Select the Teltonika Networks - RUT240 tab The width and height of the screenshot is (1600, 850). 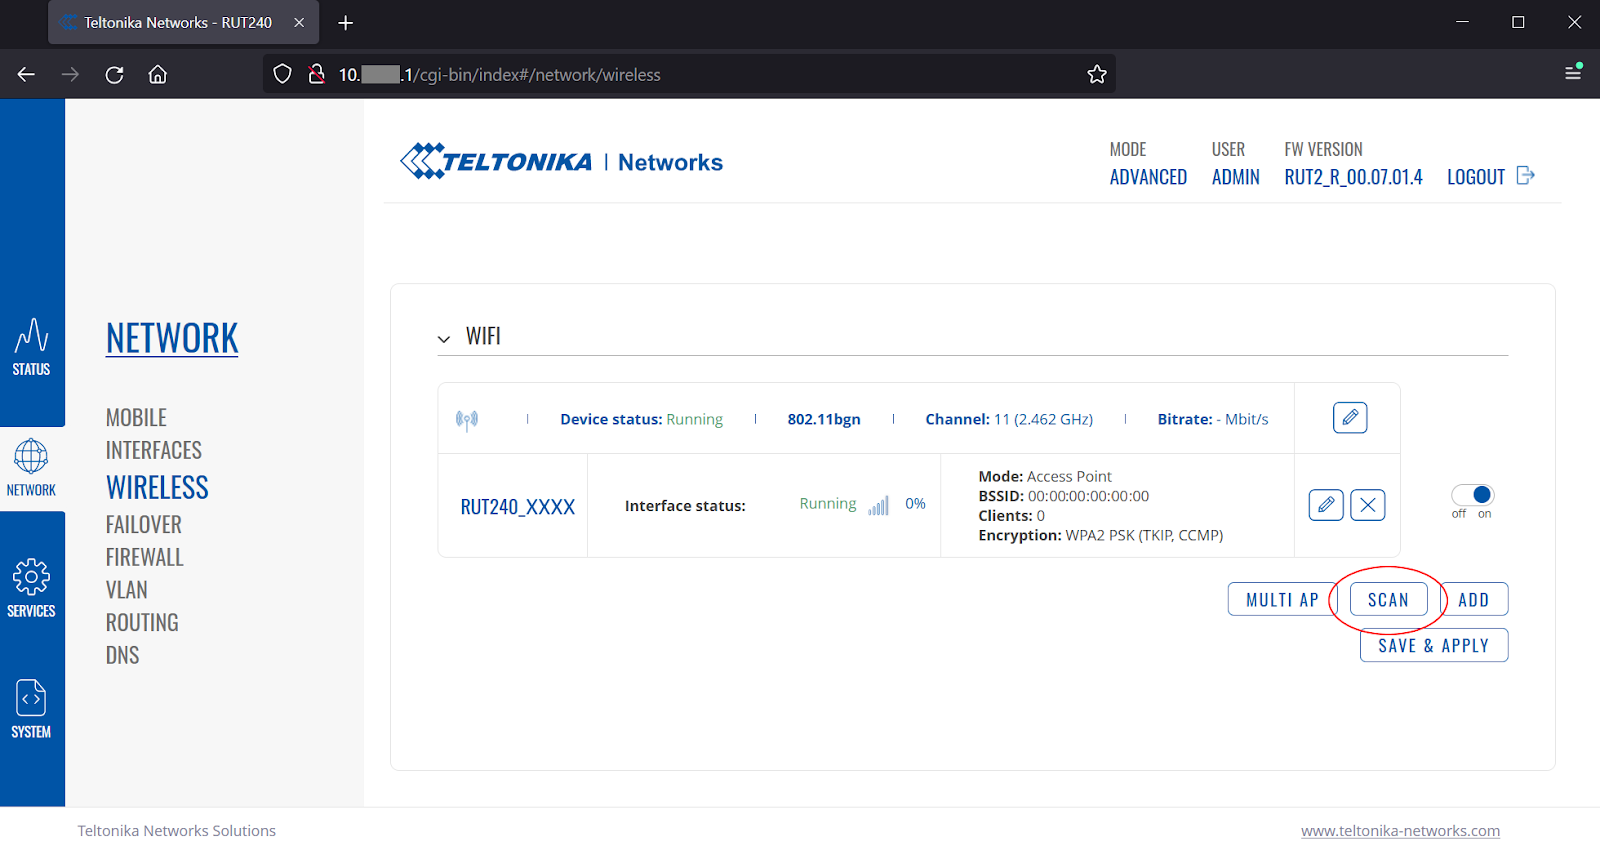click(x=183, y=22)
